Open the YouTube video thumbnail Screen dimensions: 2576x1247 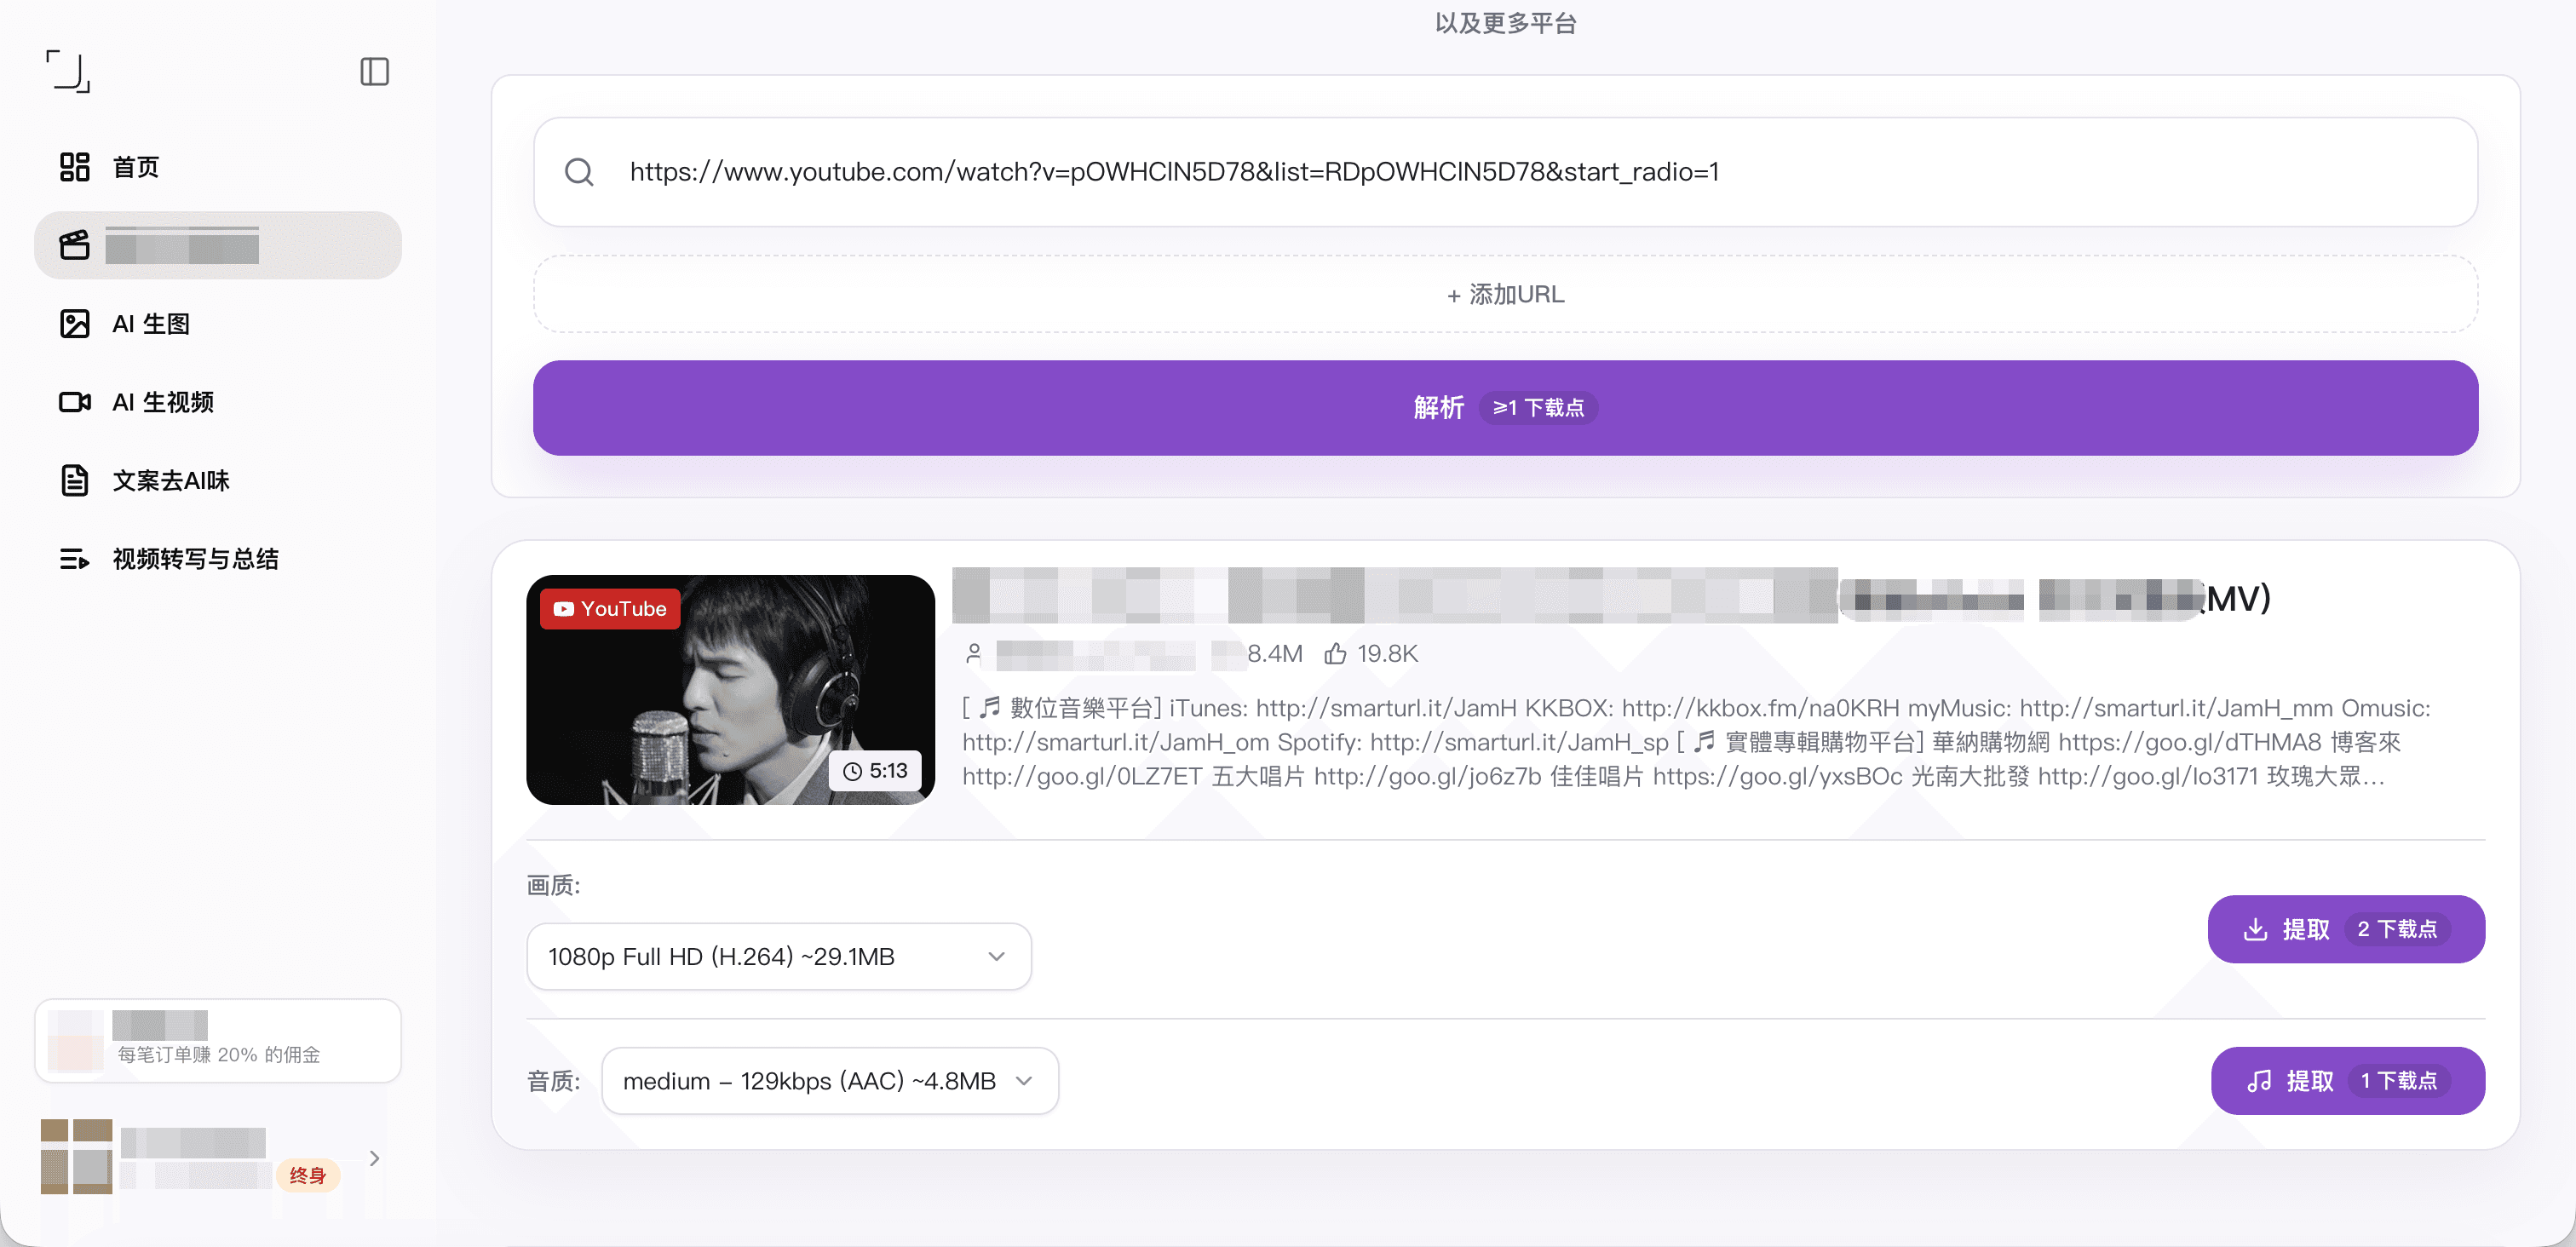pyautogui.click(x=730, y=689)
